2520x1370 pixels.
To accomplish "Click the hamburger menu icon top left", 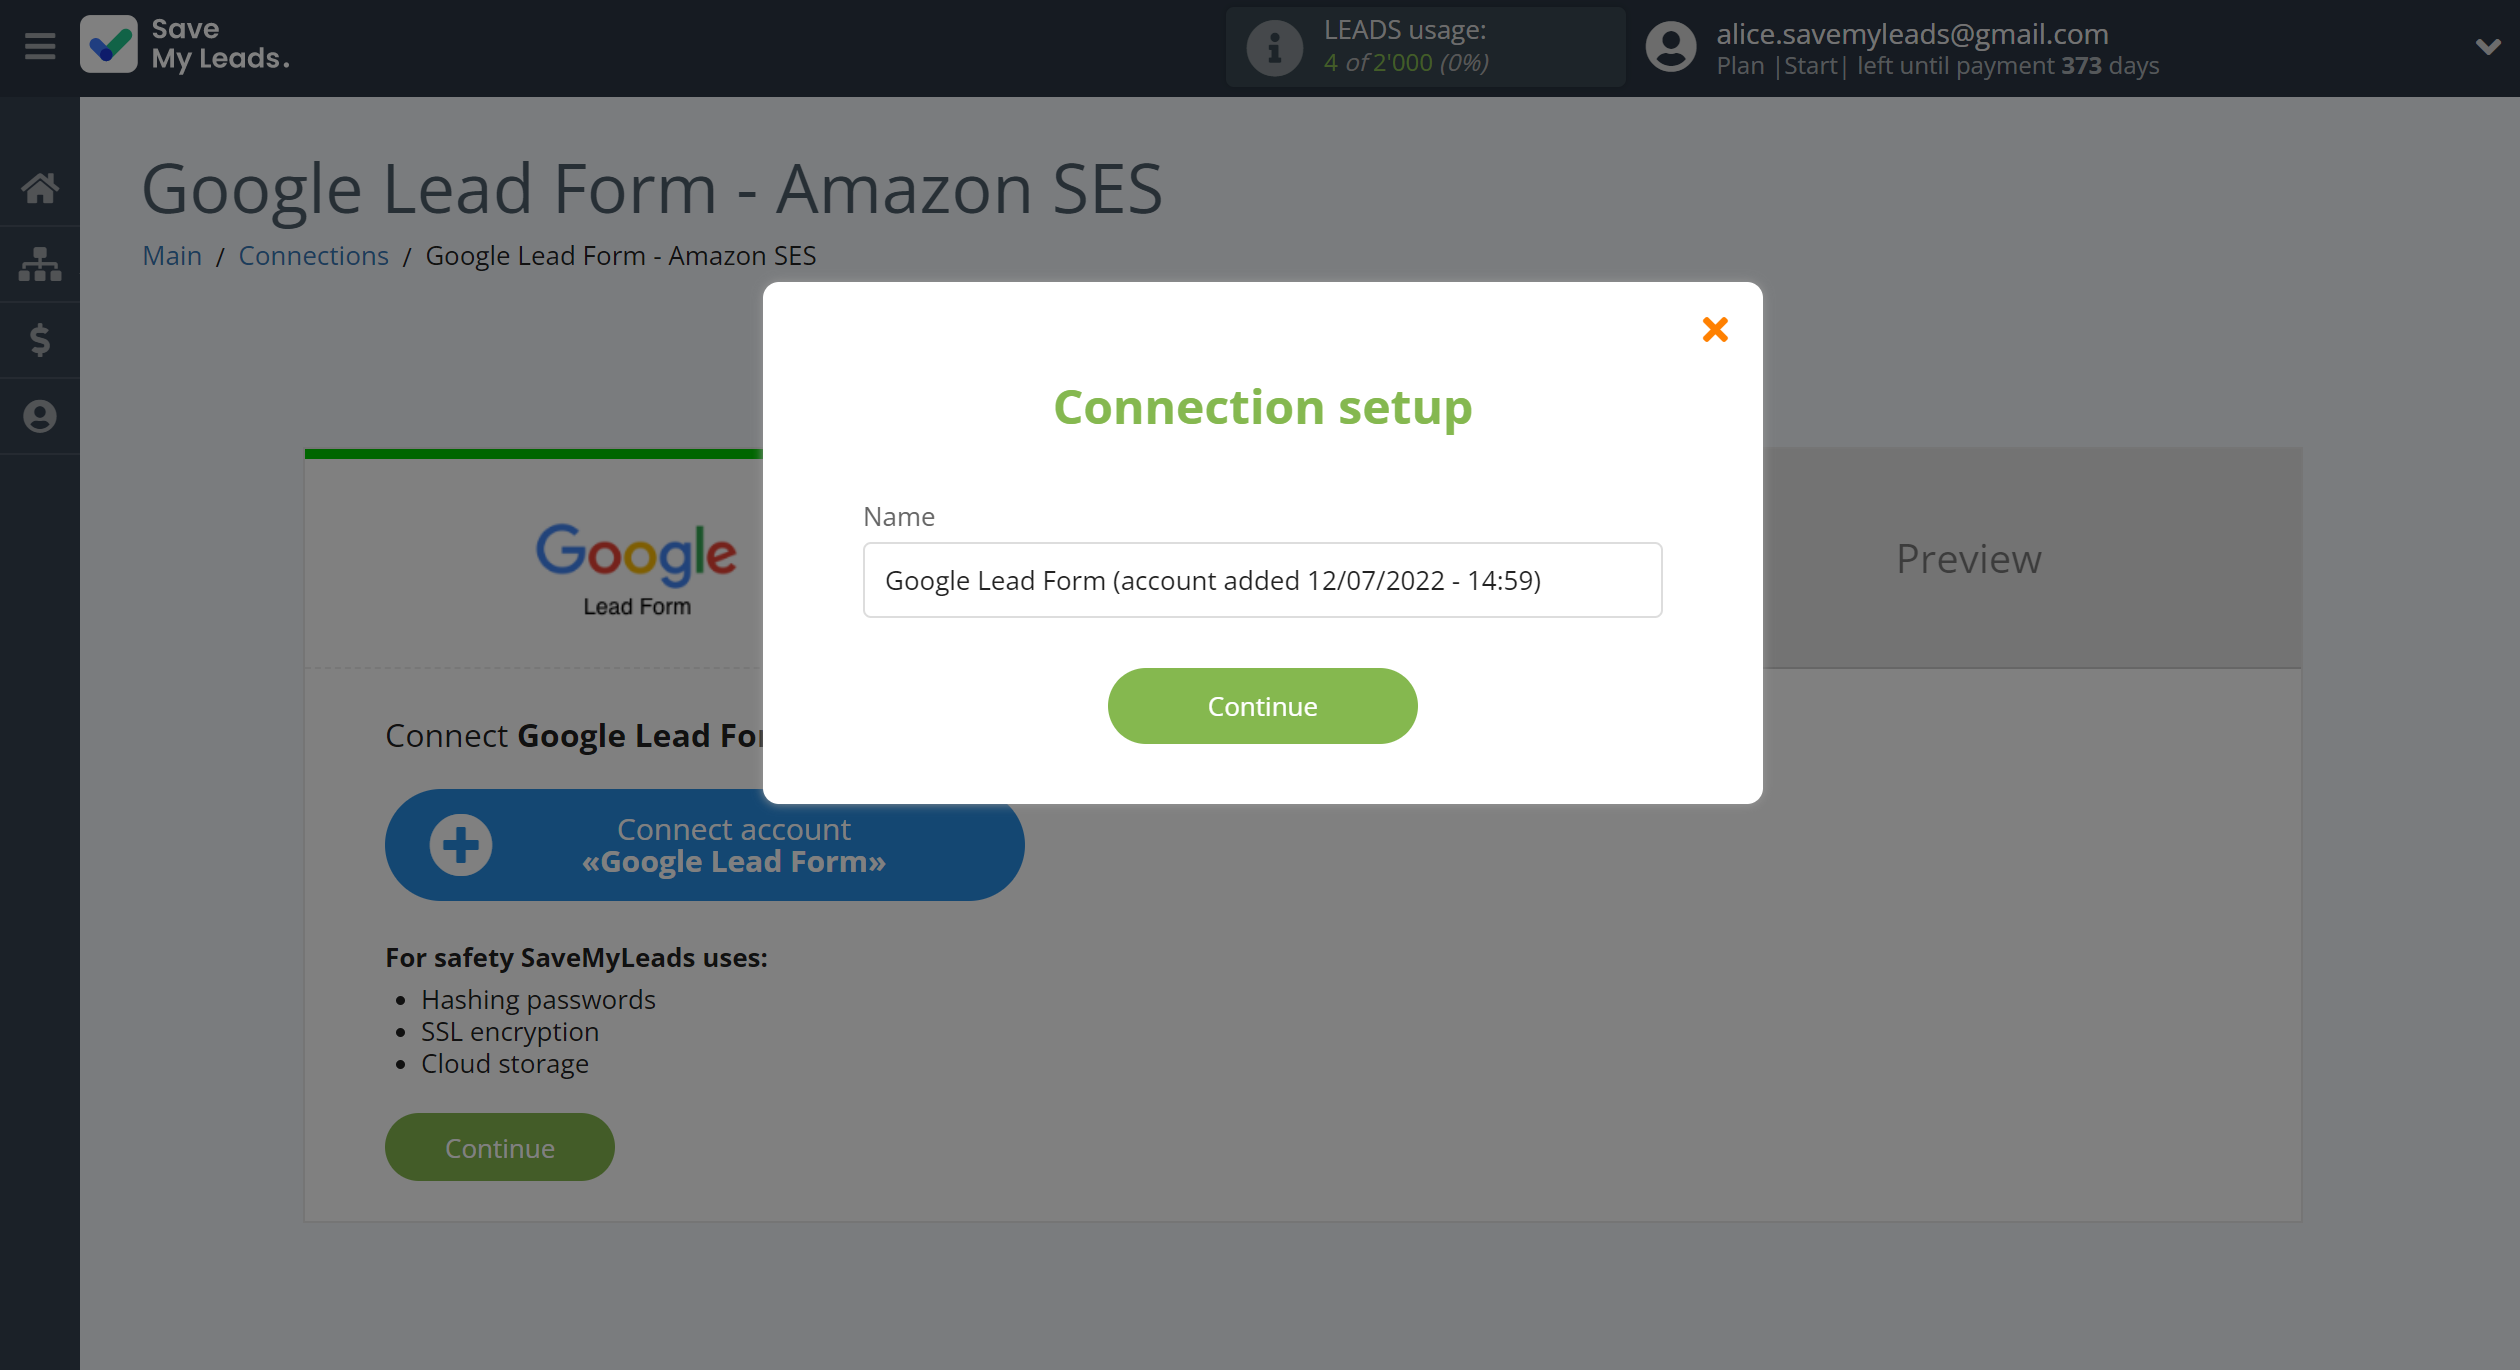I will tap(39, 46).
